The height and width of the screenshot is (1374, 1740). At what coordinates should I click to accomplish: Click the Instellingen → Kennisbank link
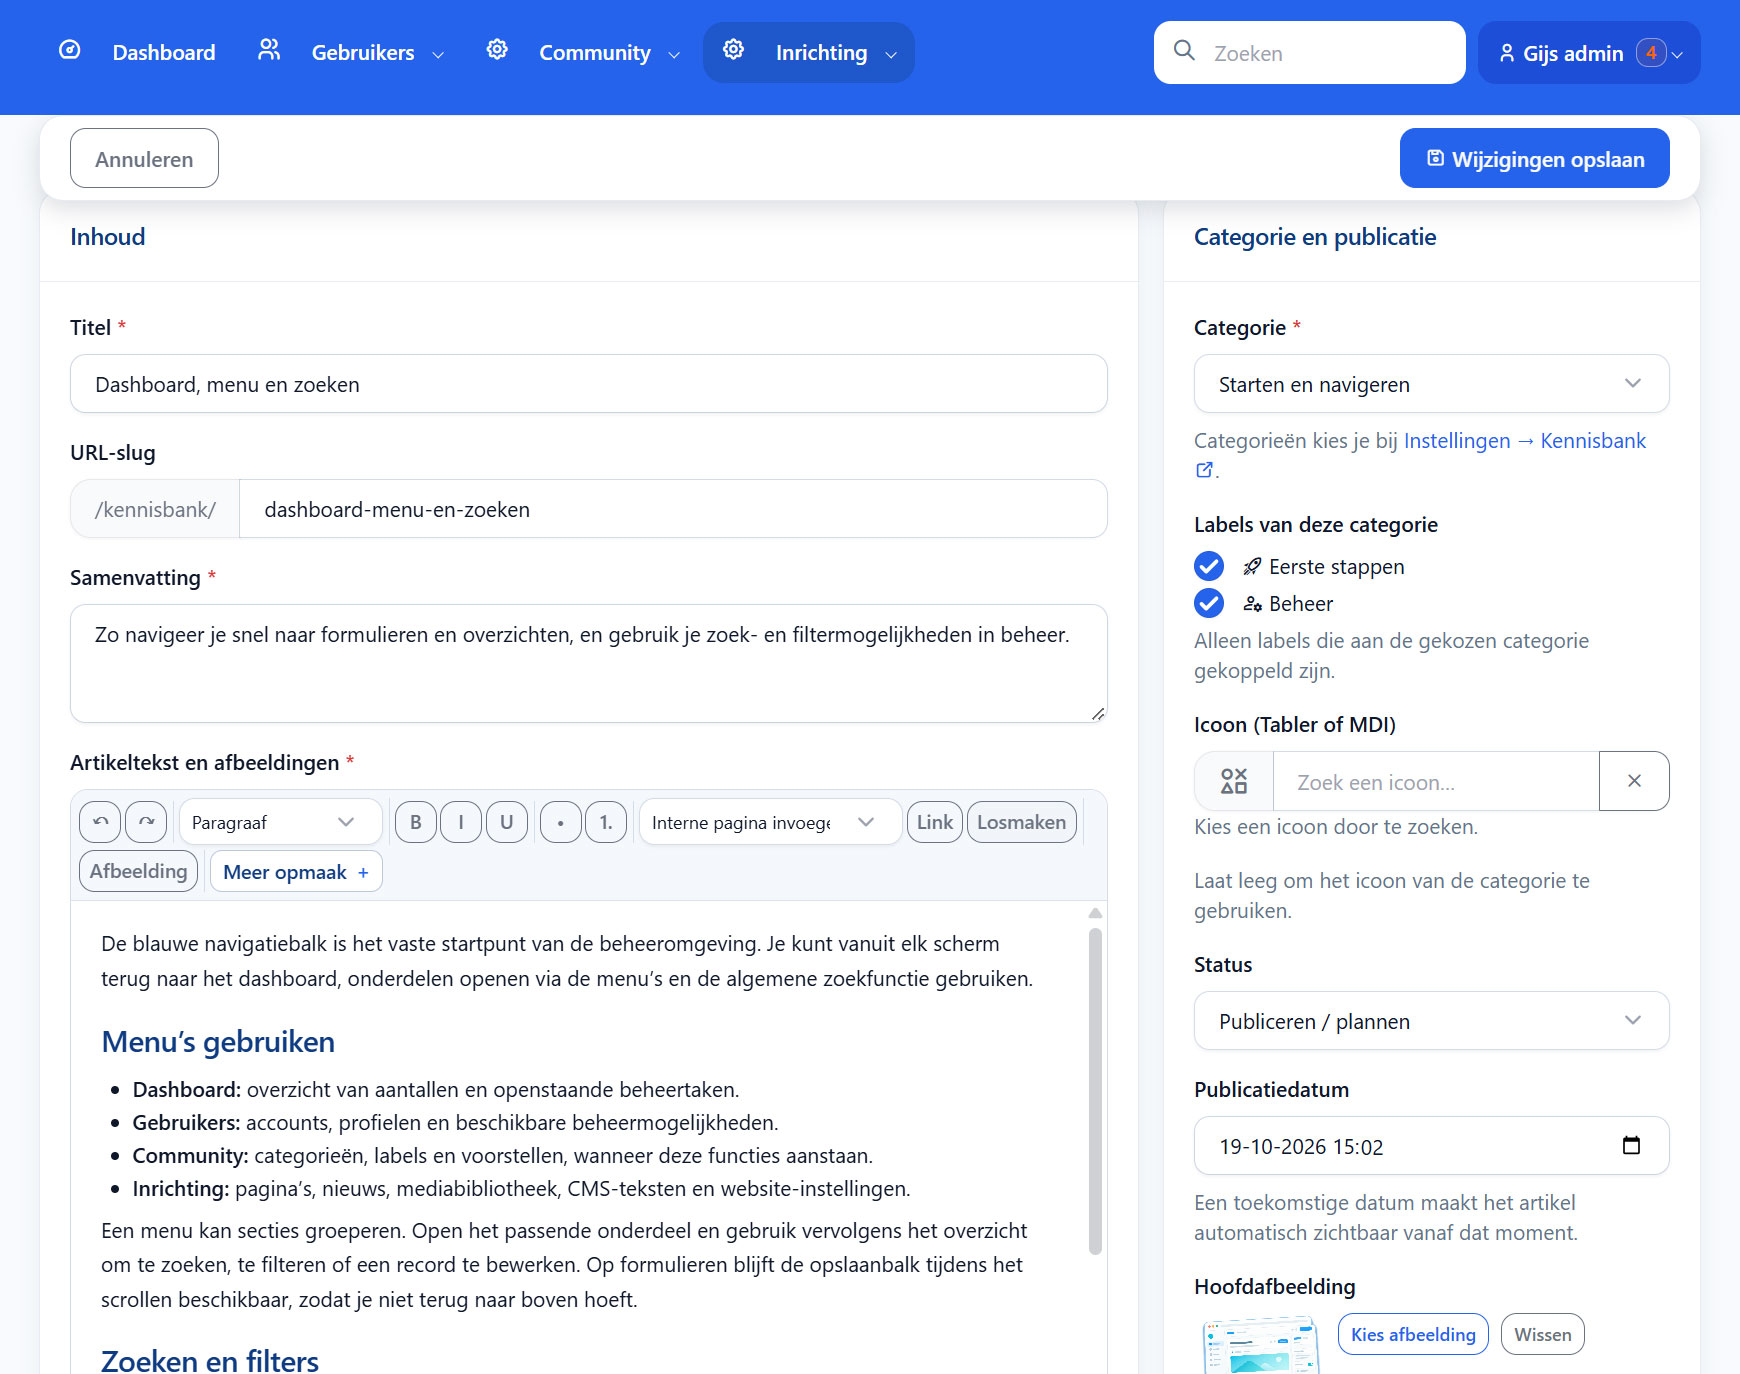point(1525,441)
